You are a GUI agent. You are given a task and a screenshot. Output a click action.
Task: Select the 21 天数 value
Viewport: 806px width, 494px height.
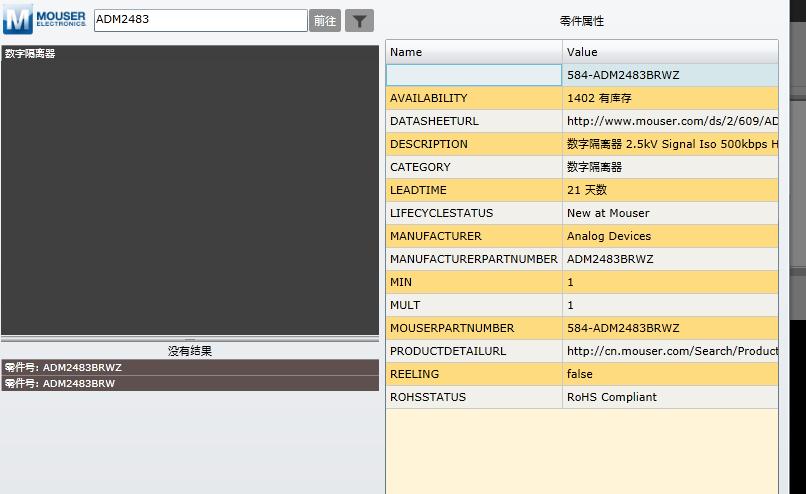pyautogui.click(x=670, y=190)
